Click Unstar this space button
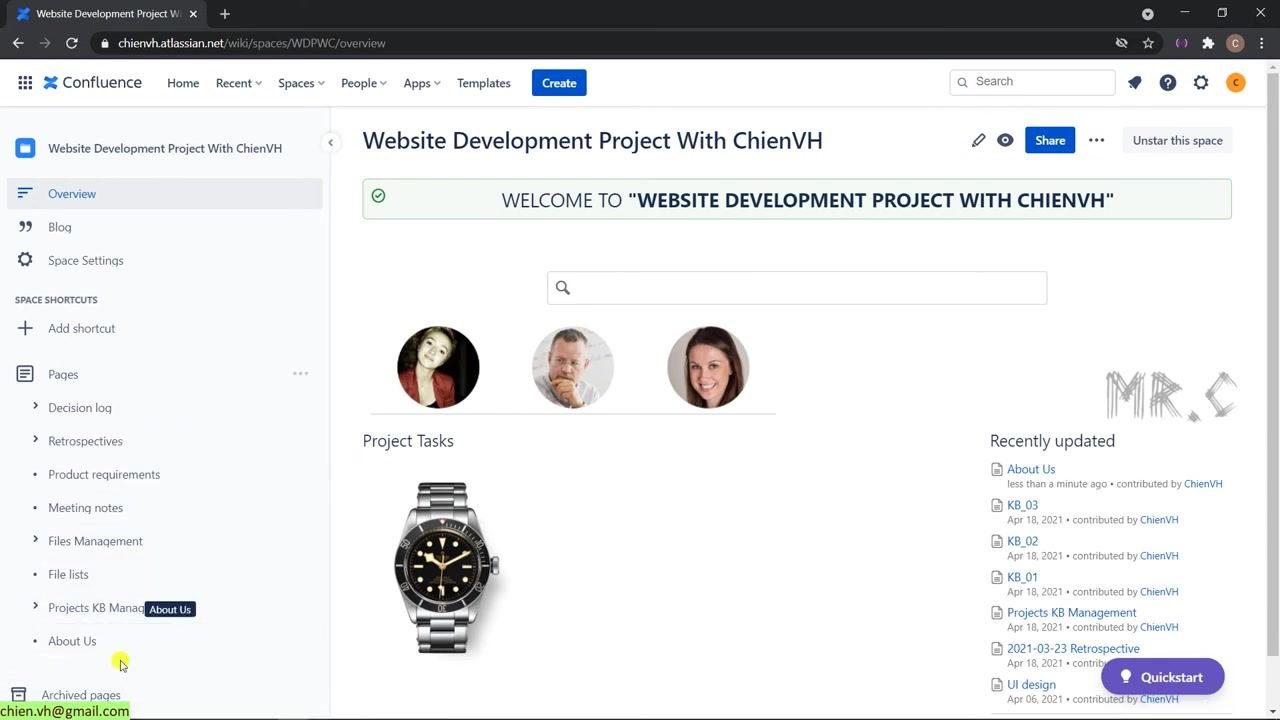Image resolution: width=1280 pixels, height=720 pixels. click(x=1177, y=140)
